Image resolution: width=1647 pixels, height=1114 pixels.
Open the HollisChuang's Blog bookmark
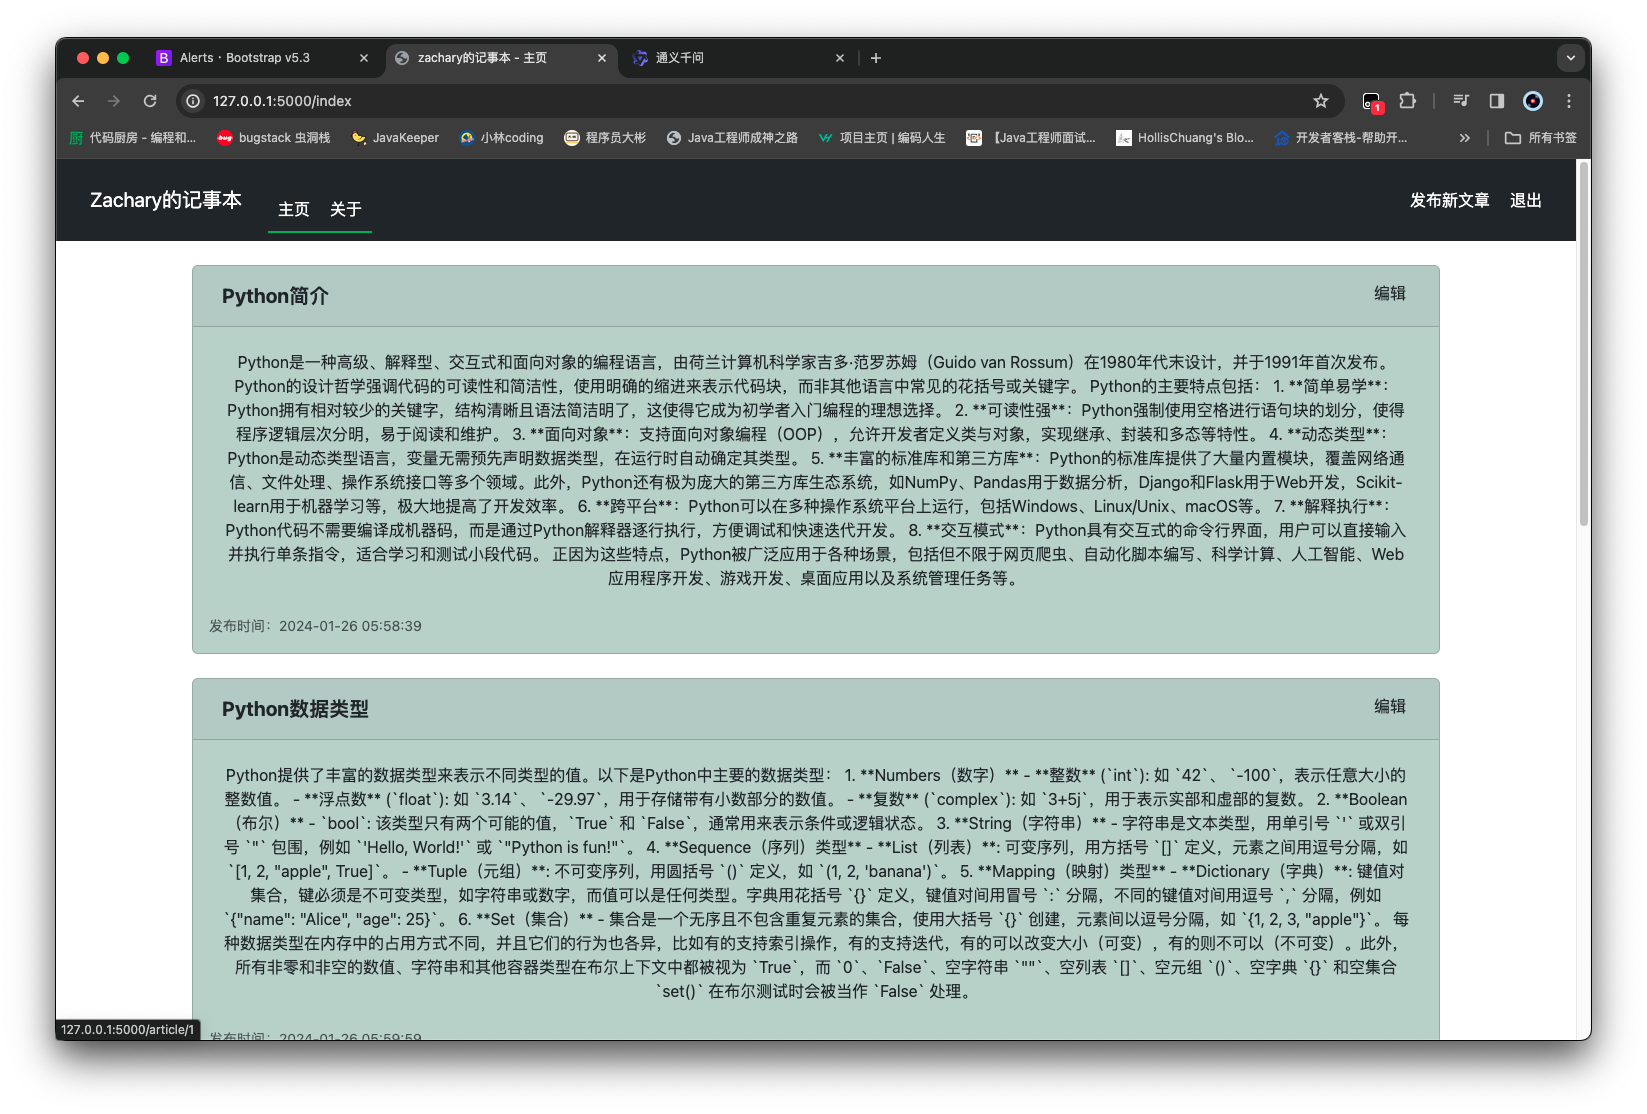(1185, 138)
